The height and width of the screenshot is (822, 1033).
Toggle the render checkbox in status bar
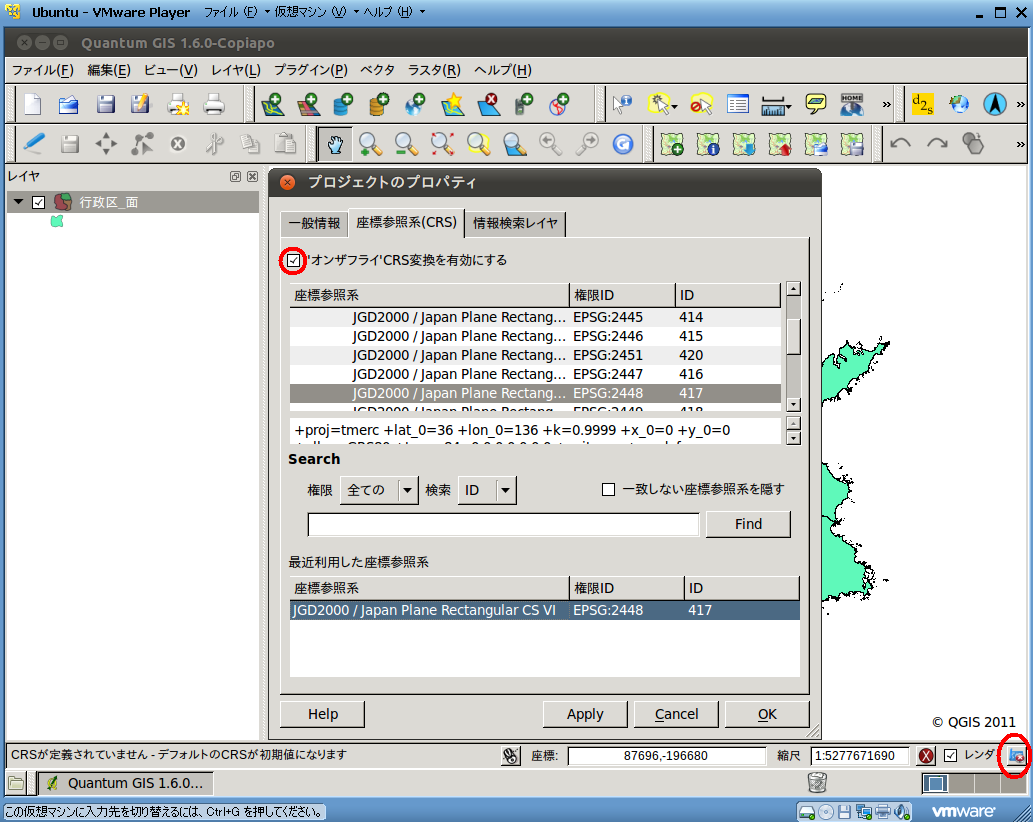950,755
